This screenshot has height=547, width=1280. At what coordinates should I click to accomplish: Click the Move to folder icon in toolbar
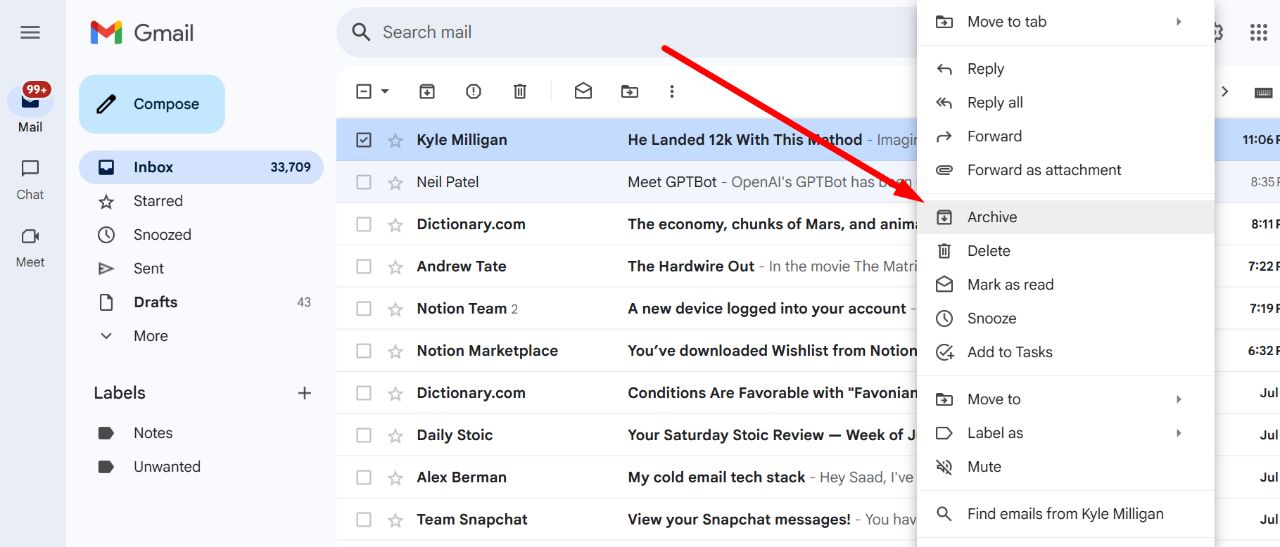(x=629, y=91)
